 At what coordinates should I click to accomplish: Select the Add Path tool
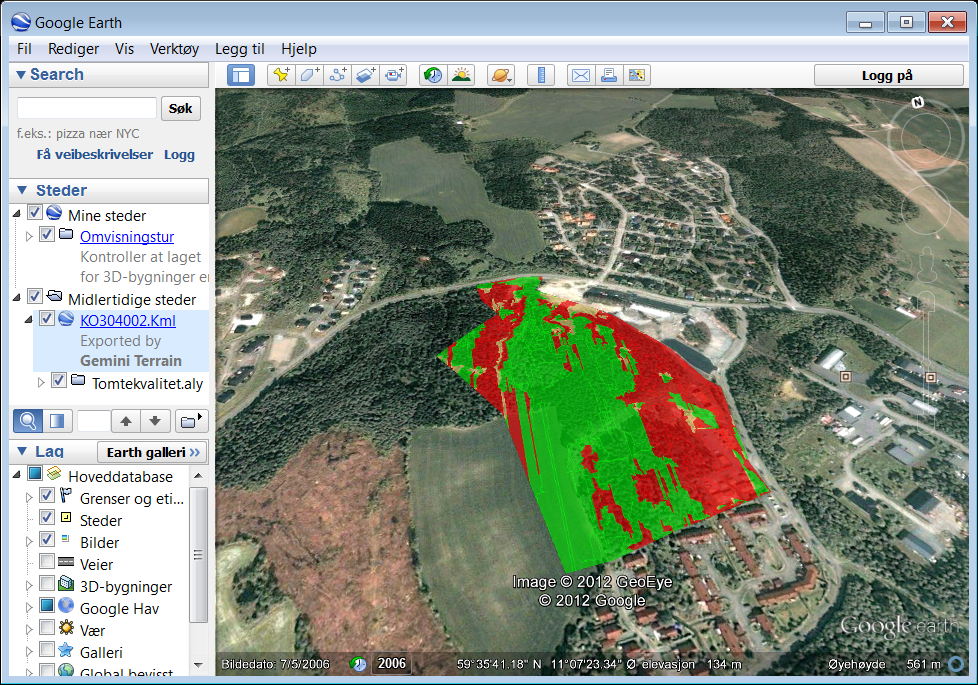(338, 75)
